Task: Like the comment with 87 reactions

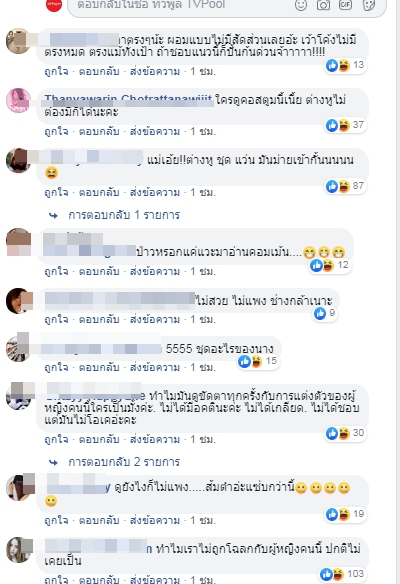Action: tap(56, 193)
